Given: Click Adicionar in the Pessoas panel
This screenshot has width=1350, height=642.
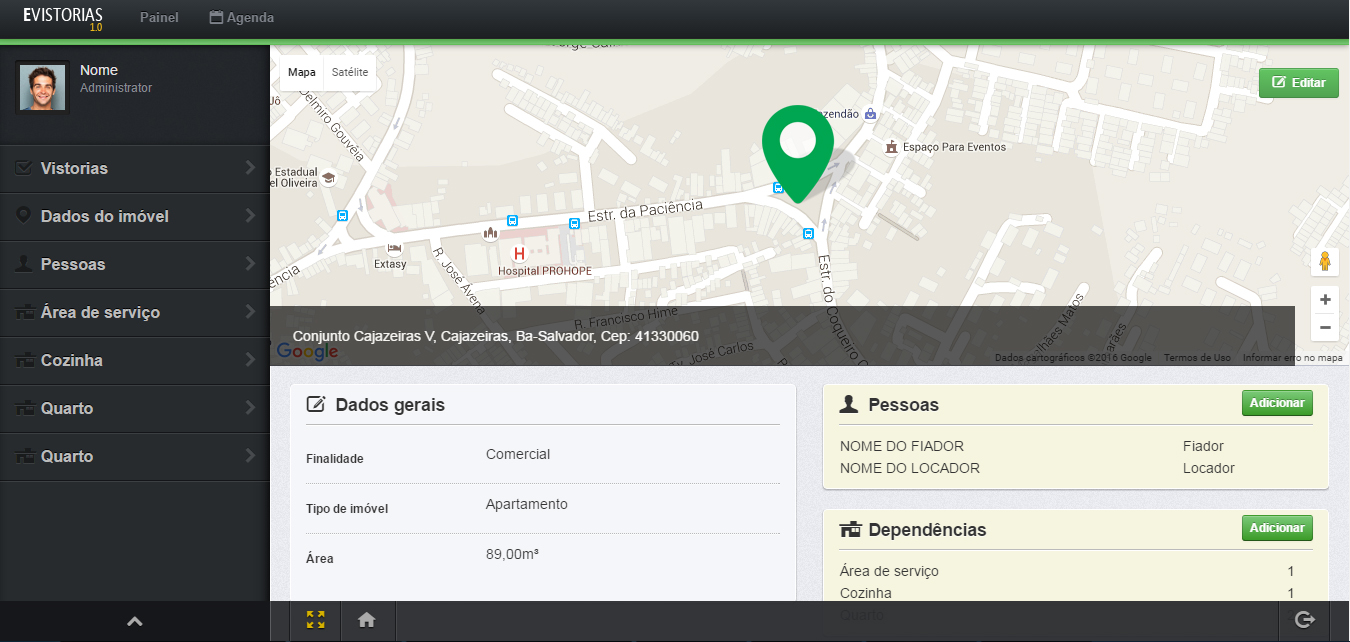Looking at the screenshot, I should [x=1277, y=403].
